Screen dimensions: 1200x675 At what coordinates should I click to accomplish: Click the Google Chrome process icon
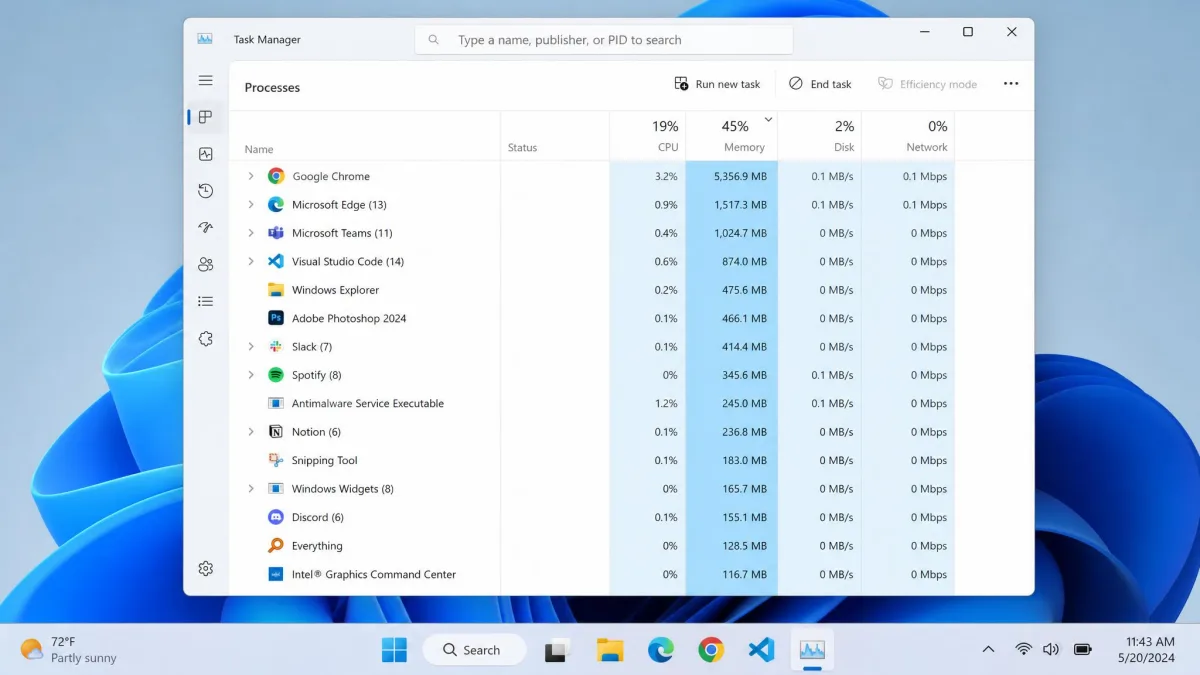[x=276, y=176]
